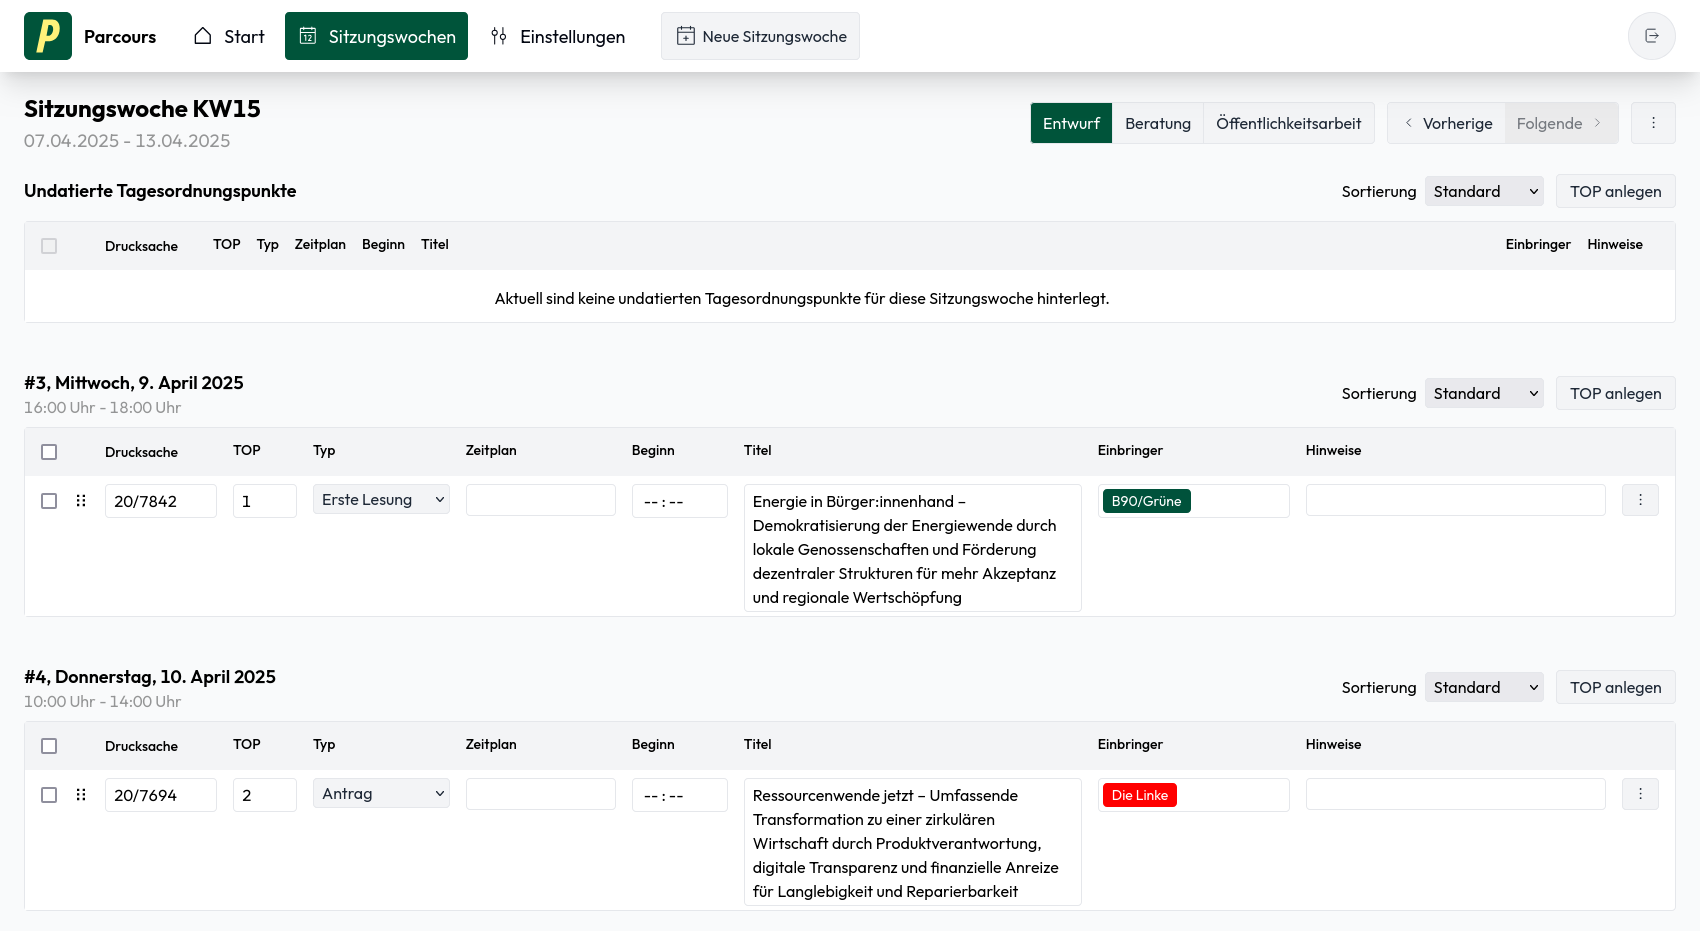Viewport: 1700px width, 931px height.
Task: Open the three-dot menu for row 20/7694
Action: pyautogui.click(x=1640, y=794)
